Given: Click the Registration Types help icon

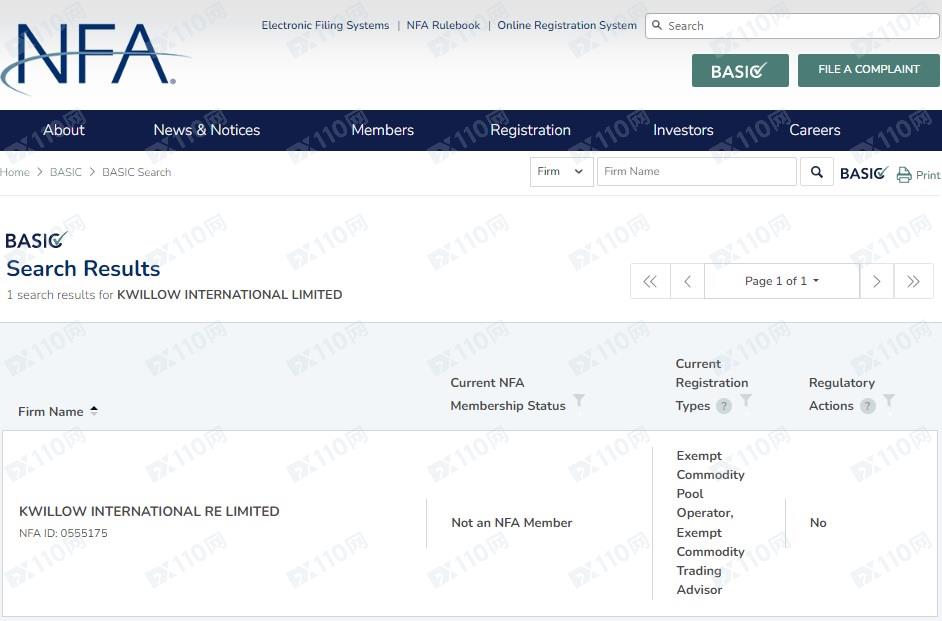Looking at the screenshot, I should coord(724,406).
